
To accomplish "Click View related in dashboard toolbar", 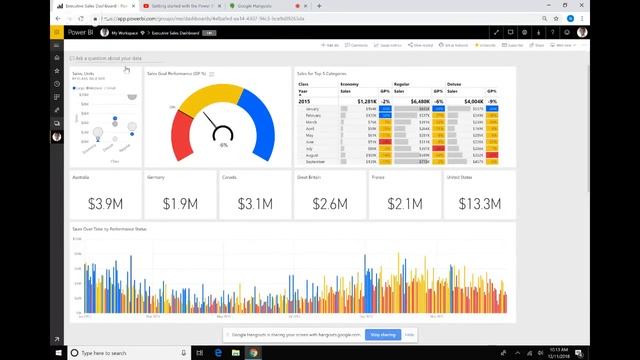I will 420,45.
